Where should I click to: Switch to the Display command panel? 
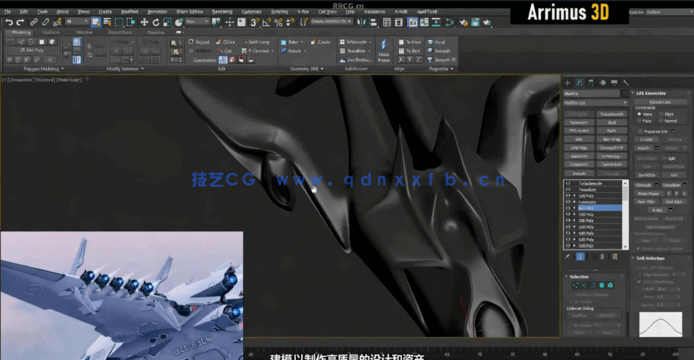[614, 82]
